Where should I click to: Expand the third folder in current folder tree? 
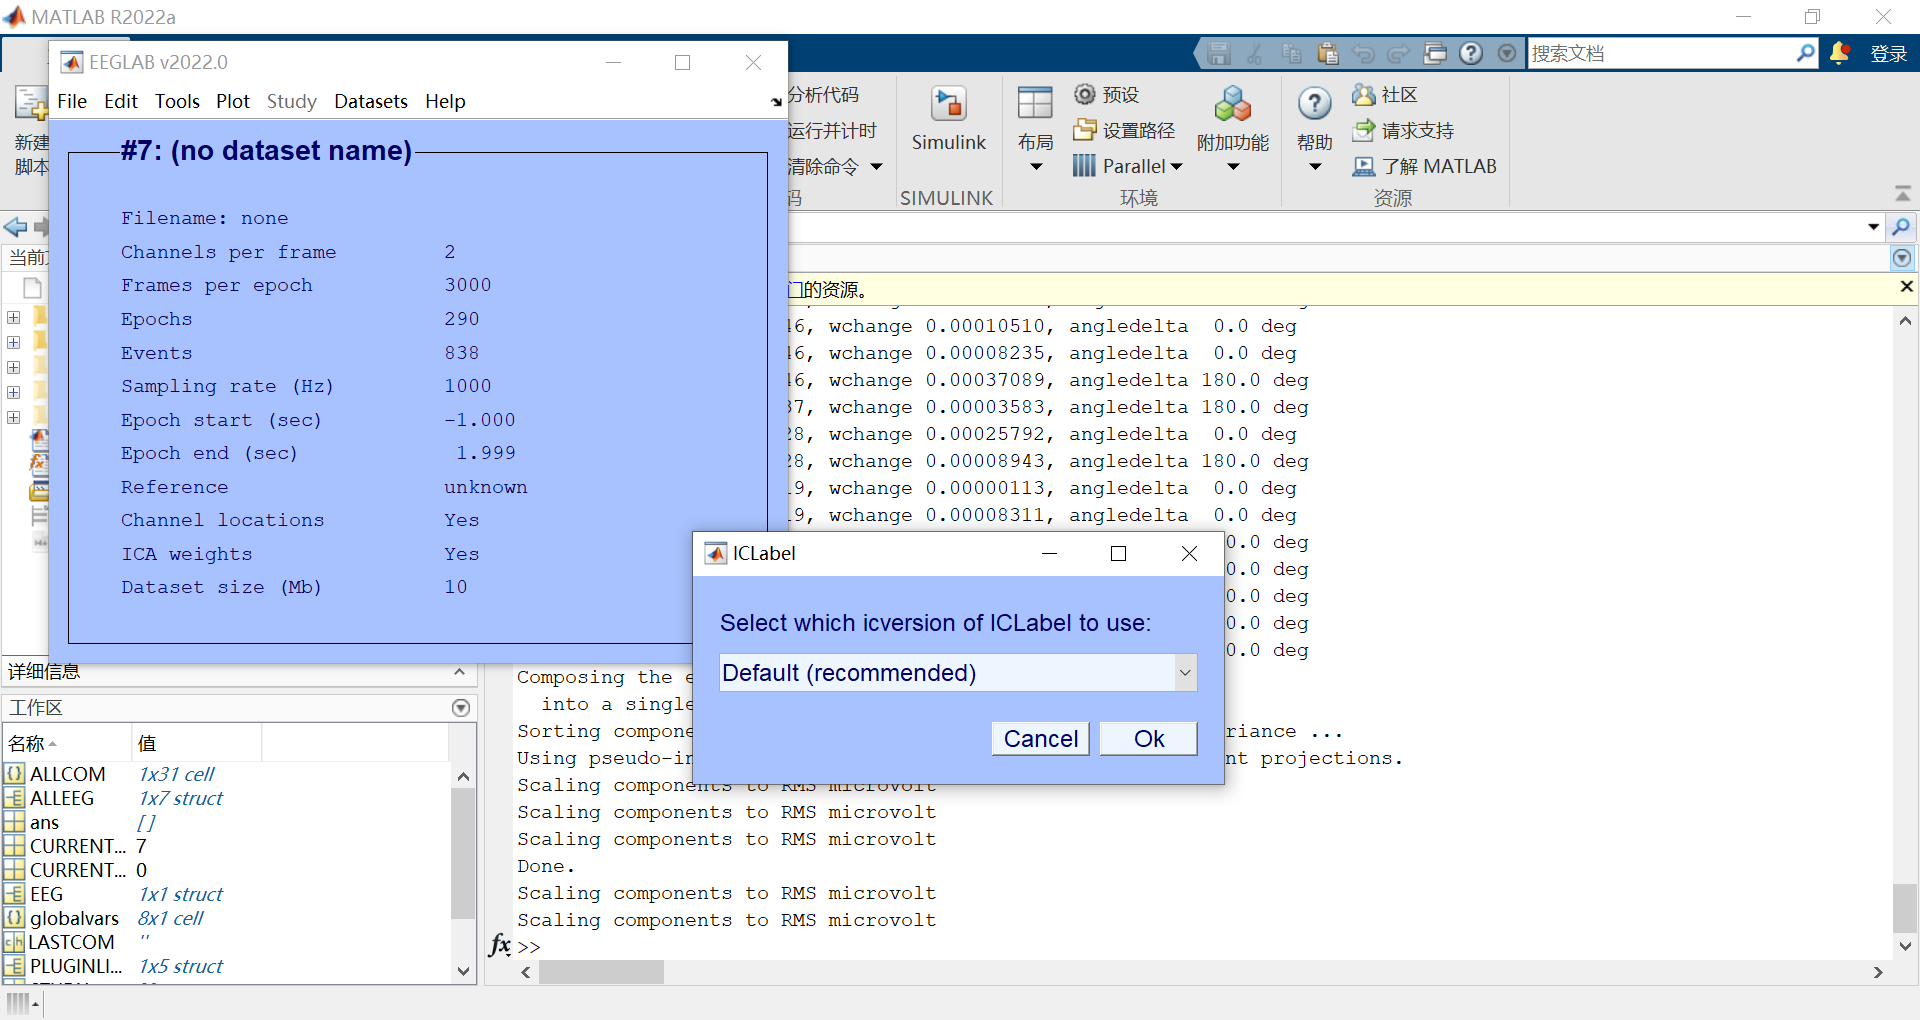tap(13, 367)
